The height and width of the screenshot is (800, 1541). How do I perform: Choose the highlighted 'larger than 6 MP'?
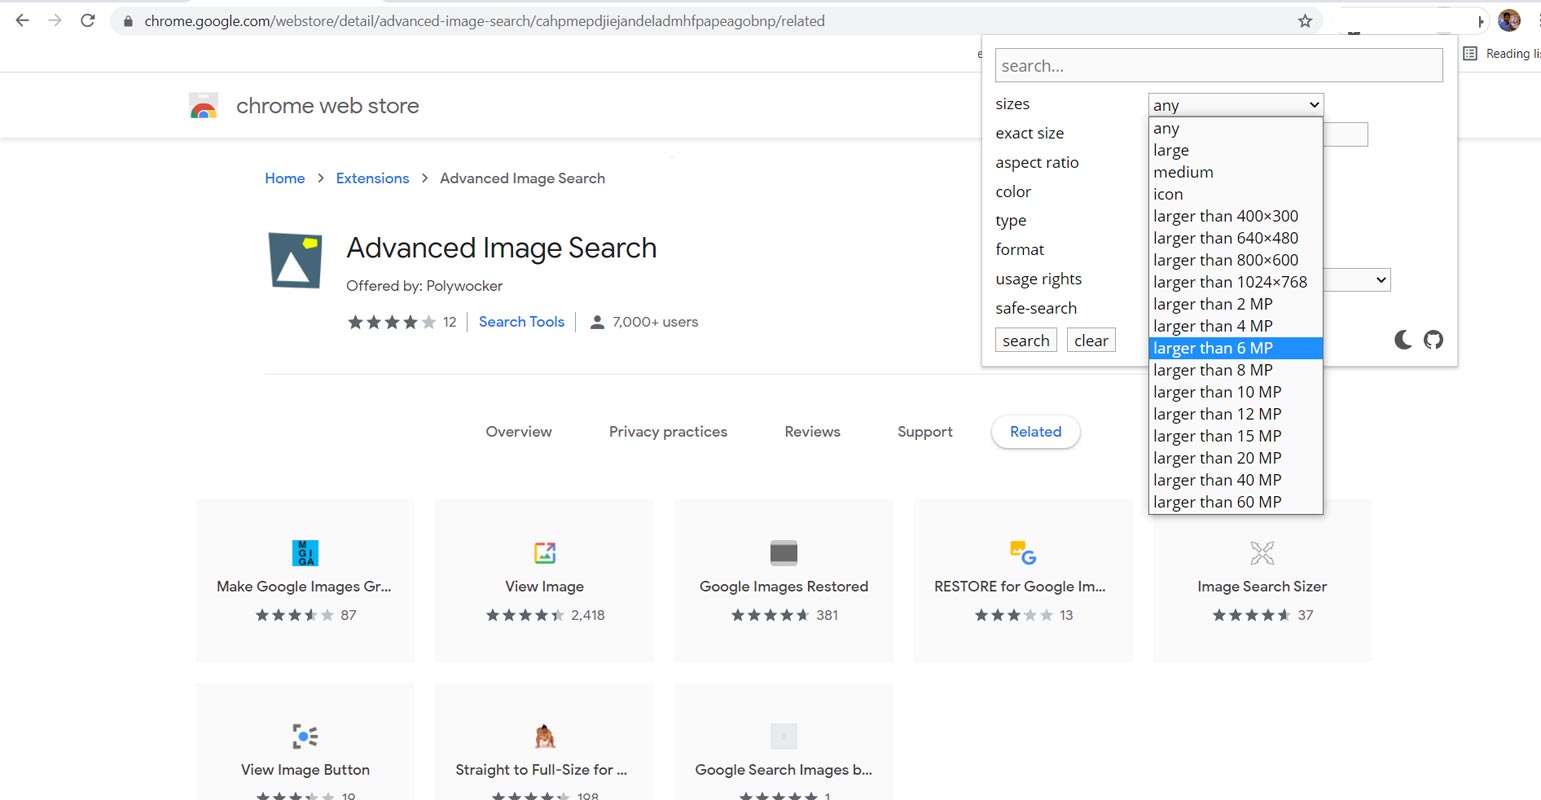[x=1236, y=348]
